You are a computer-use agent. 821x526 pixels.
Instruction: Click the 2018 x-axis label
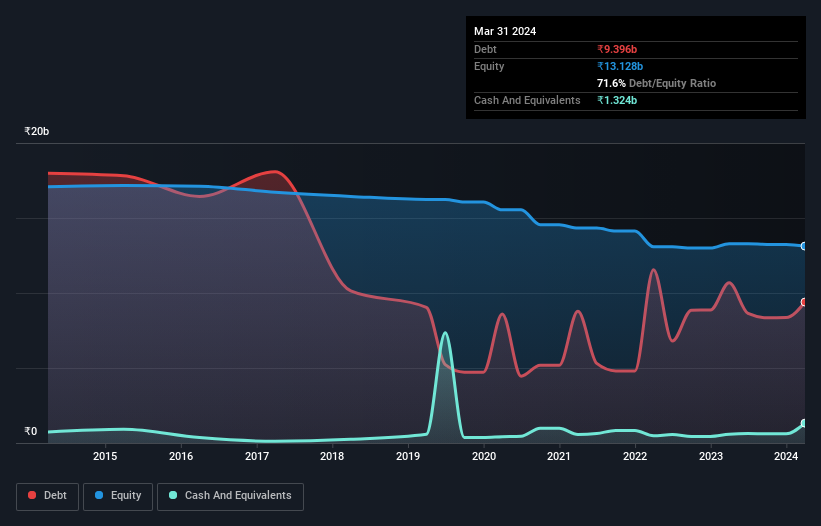pos(332,456)
